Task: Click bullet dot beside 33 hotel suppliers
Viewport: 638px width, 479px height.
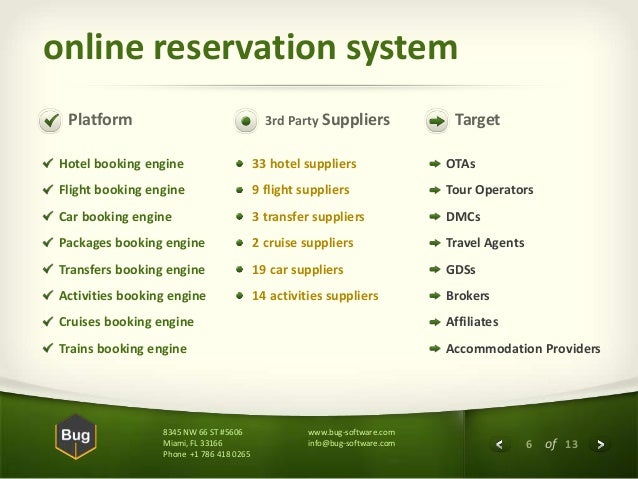Action: click(240, 164)
